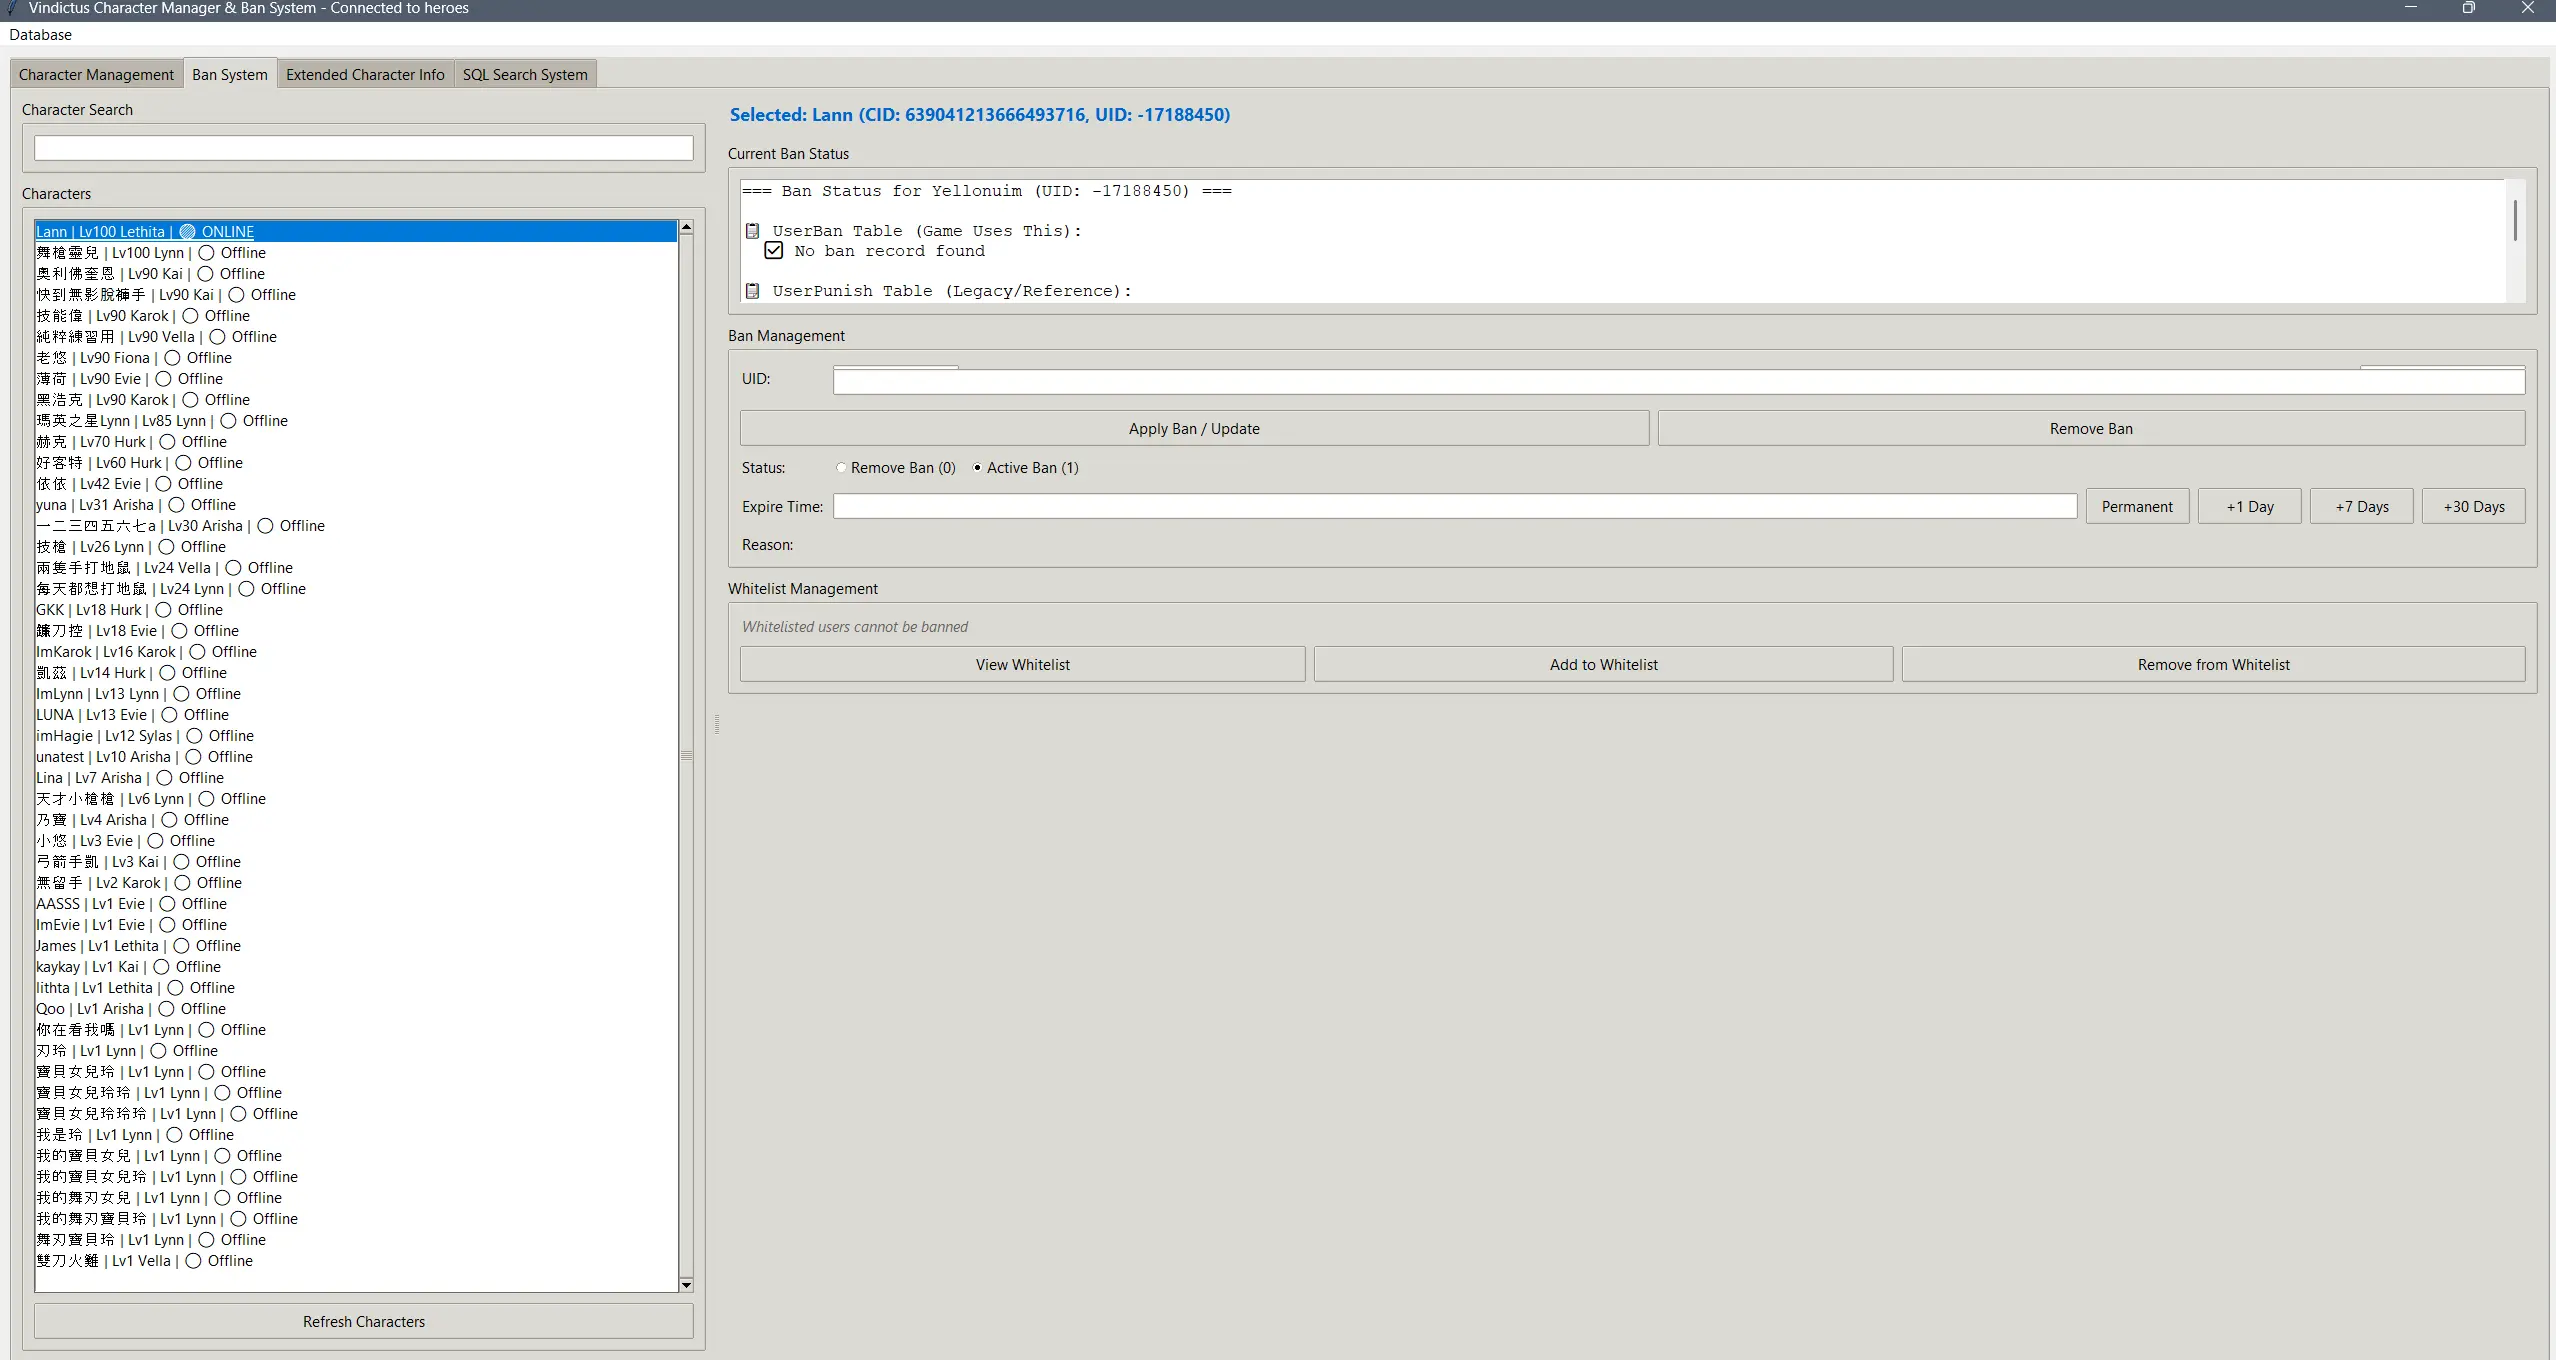Switch to Extended Character Info tab
The width and height of the screenshot is (2556, 1360).
tap(365, 75)
